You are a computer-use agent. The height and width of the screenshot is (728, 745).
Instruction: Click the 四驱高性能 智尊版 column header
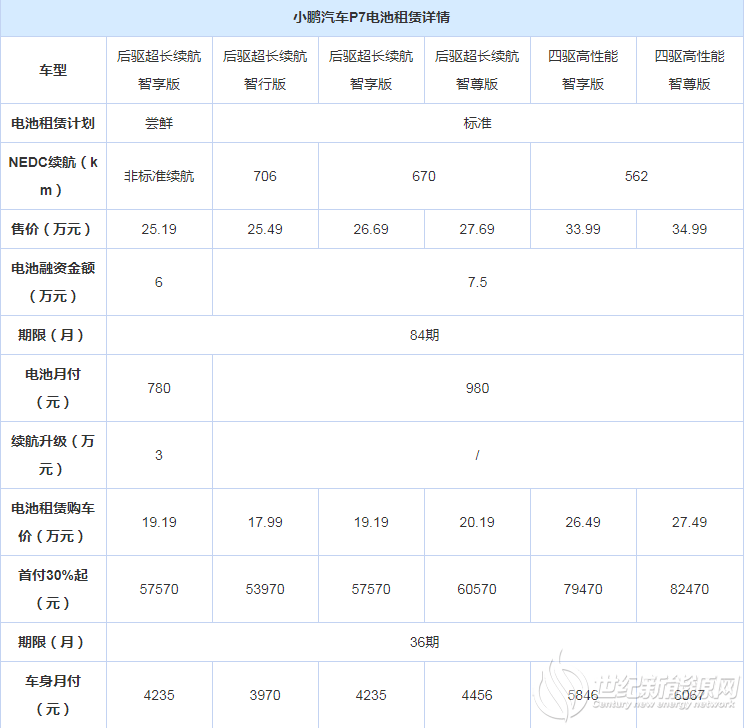coord(690,70)
